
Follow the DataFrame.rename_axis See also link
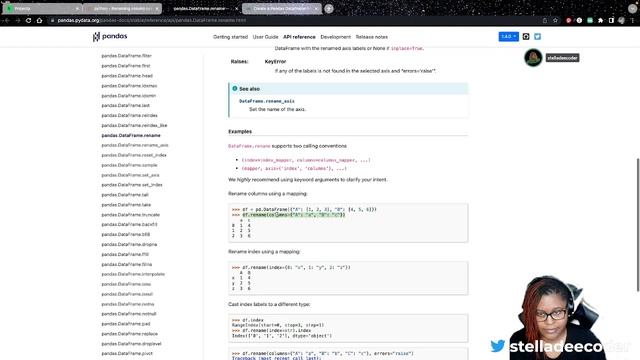[x=267, y=101]
